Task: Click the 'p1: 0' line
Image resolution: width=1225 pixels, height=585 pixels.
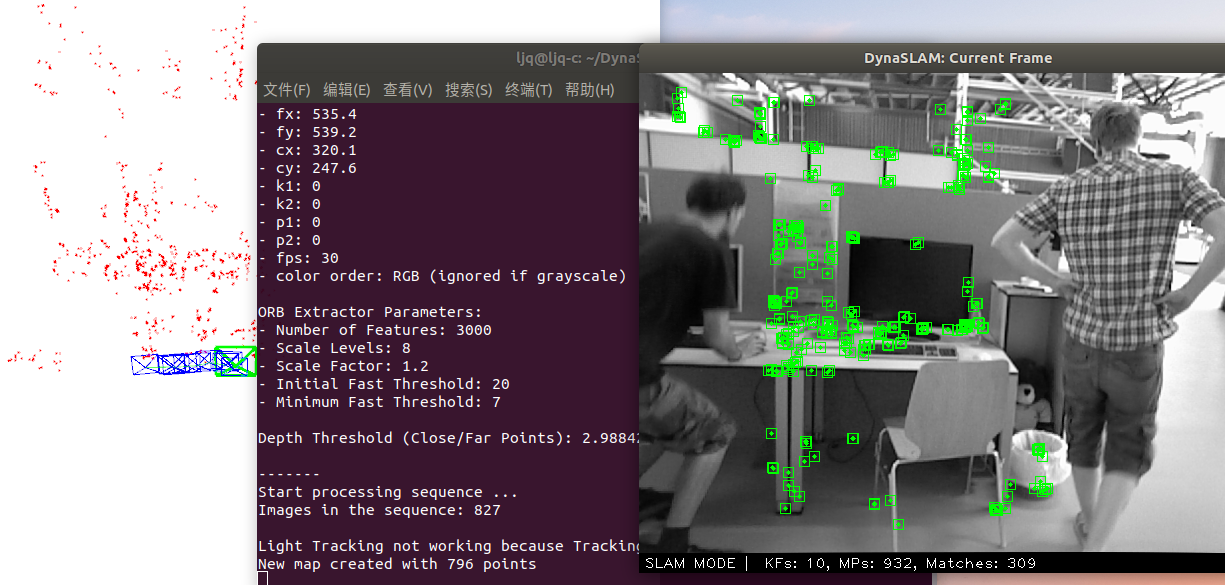Action: pos(290,222)
